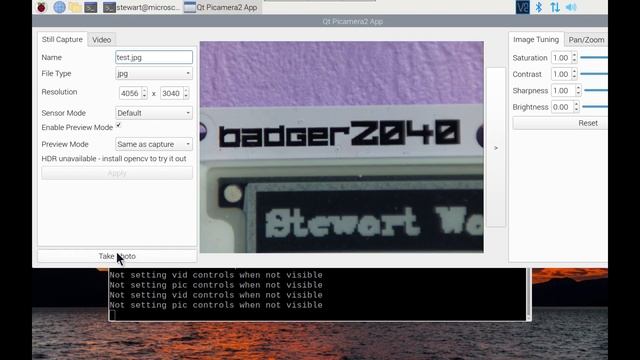Click the Brightness value field
Screen dimensions: 640x360
point(562,107)
